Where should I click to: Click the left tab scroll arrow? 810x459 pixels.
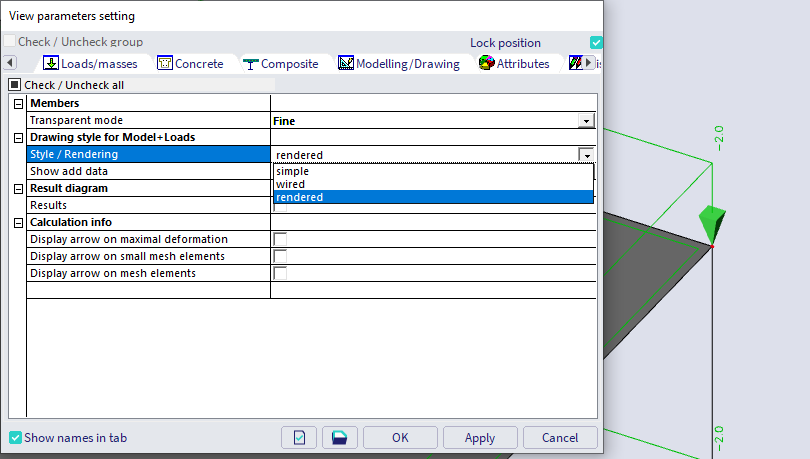(x=10, y=63)
